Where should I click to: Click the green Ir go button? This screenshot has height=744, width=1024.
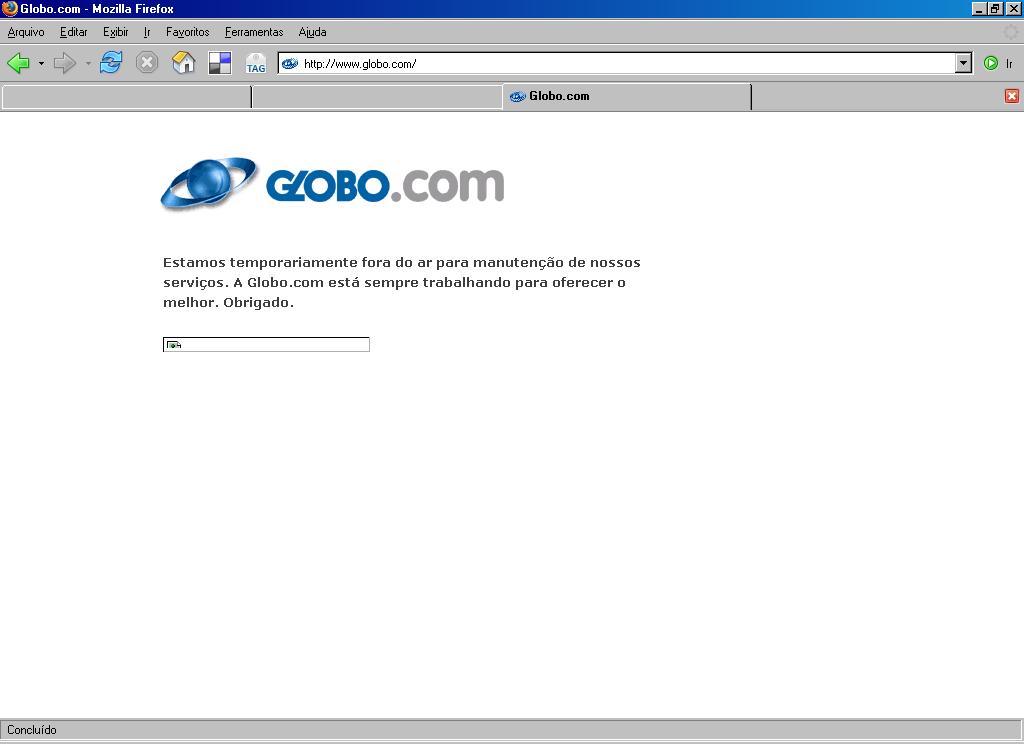(999, 63)
